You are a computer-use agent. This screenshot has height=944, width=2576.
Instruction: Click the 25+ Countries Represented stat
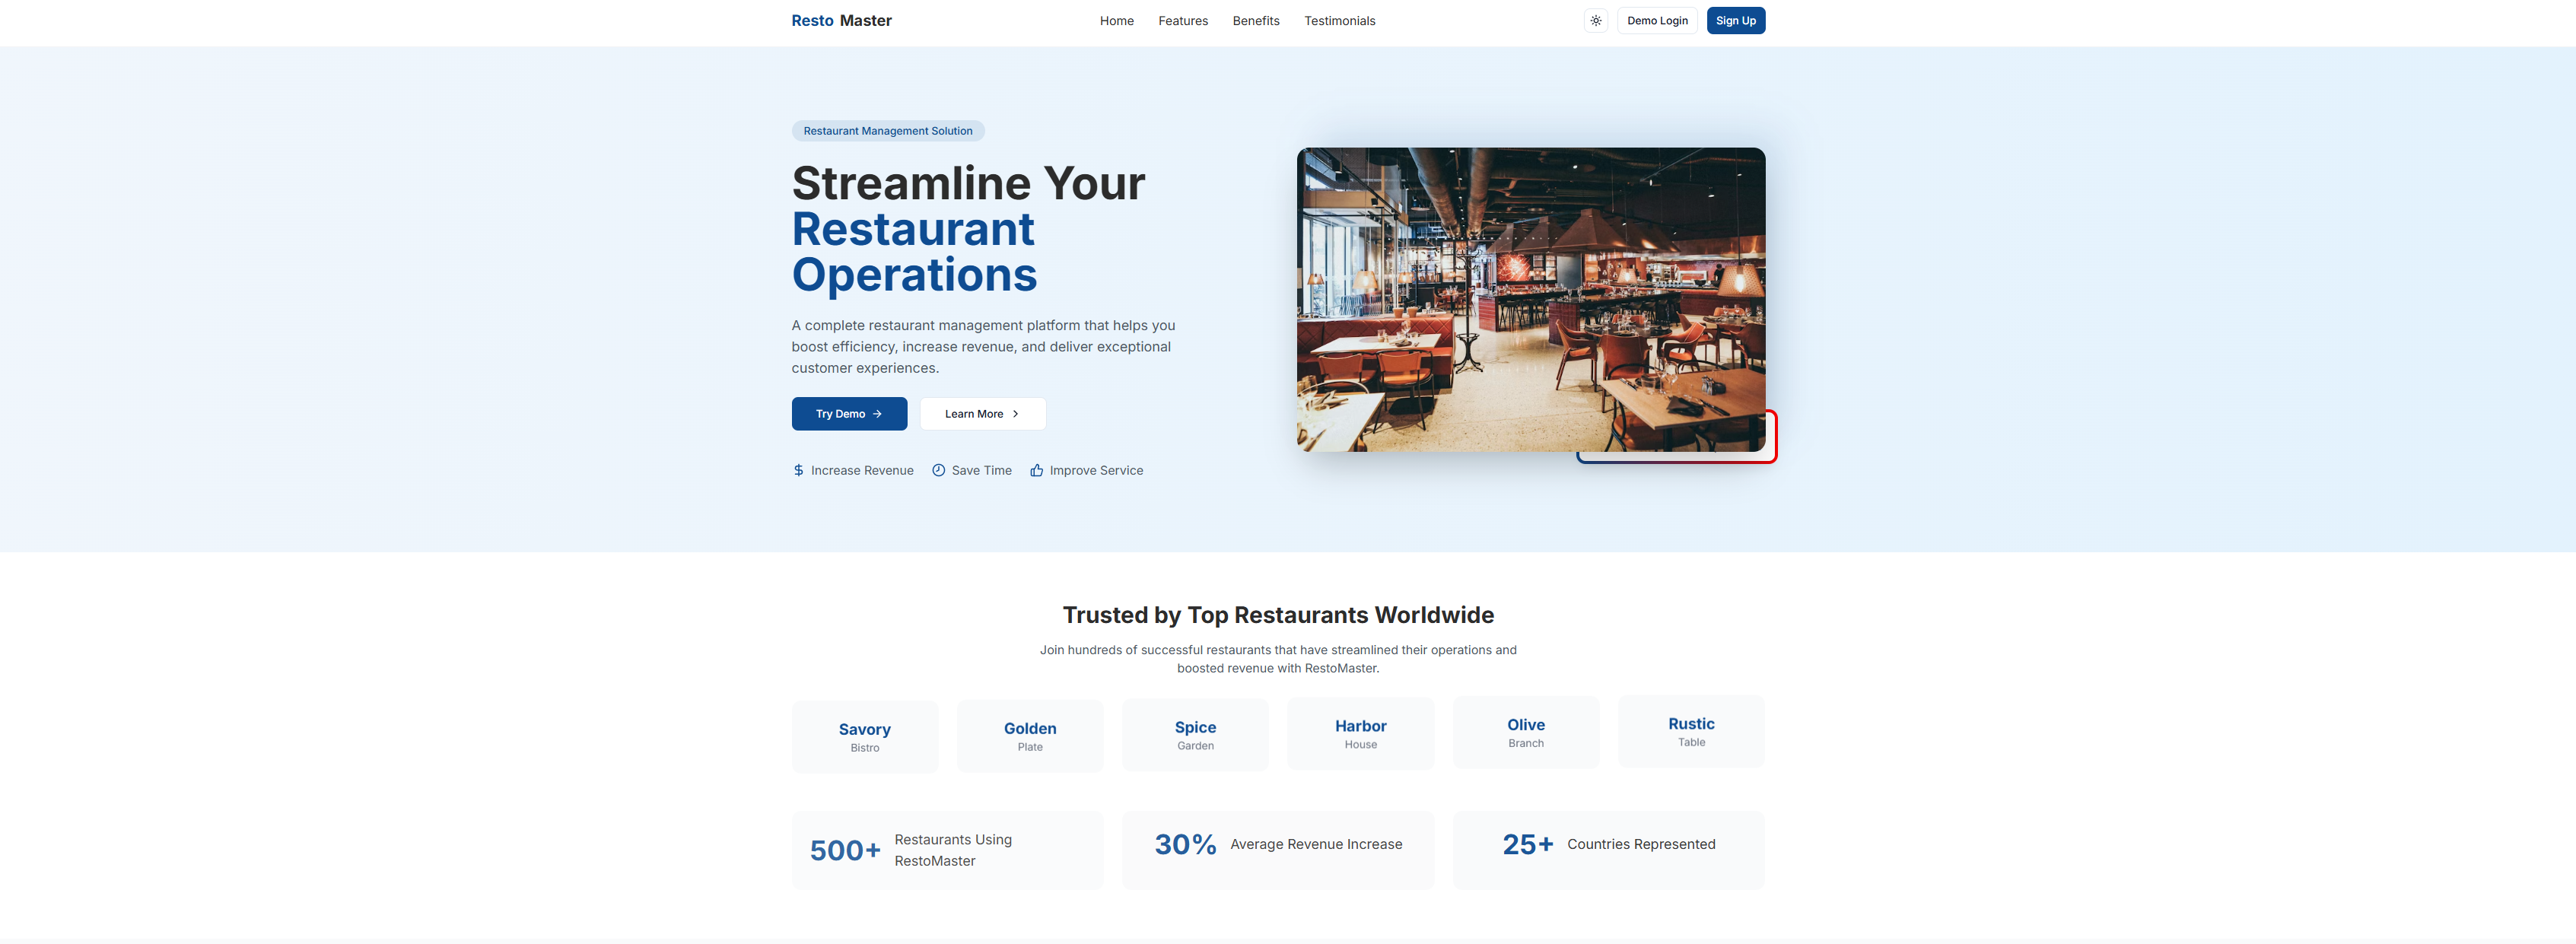[1608, 850]
